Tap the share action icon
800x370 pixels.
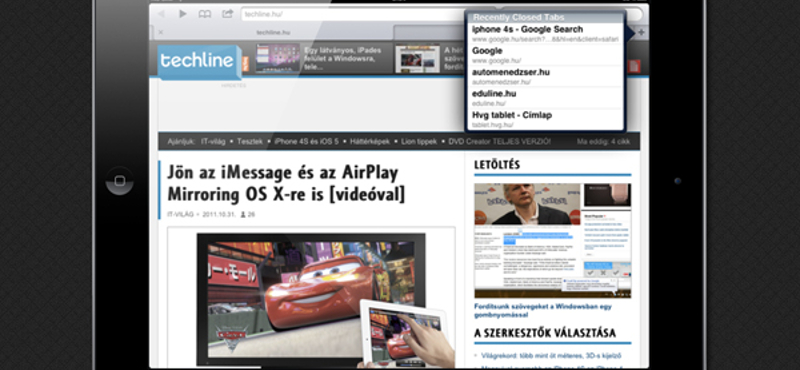(228, 14)
